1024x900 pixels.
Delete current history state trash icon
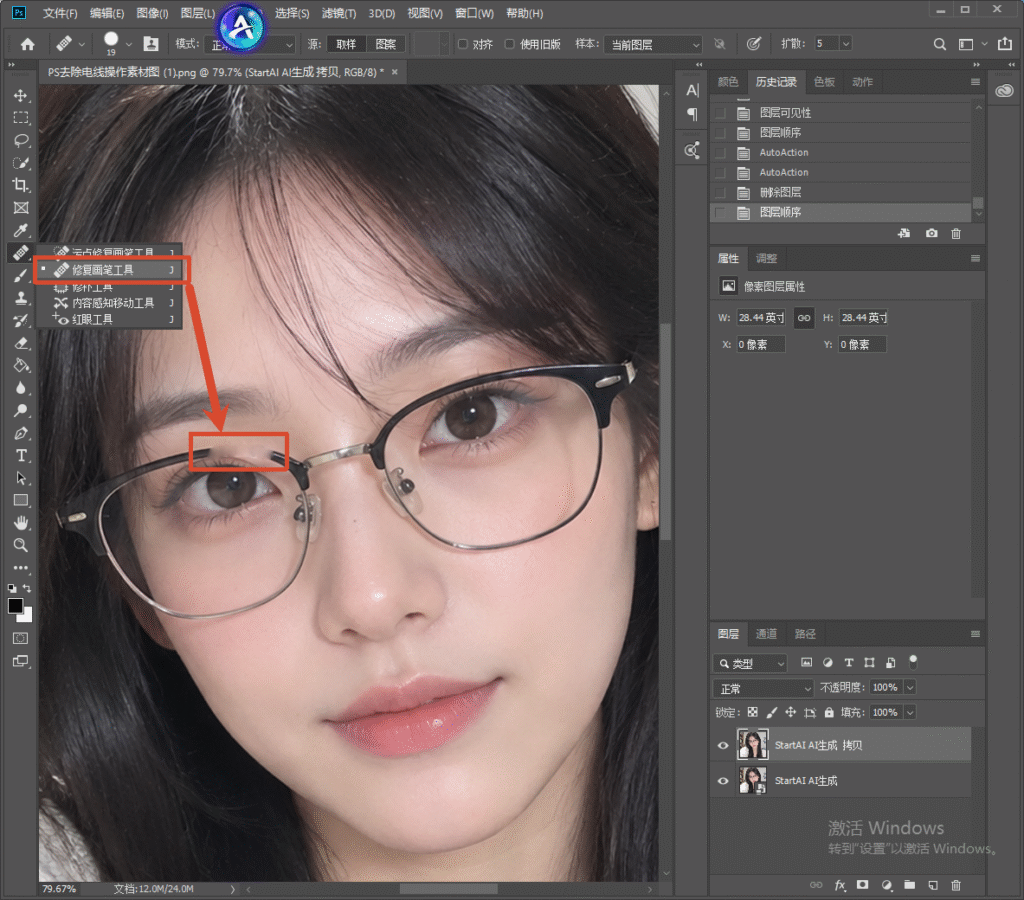956,233
